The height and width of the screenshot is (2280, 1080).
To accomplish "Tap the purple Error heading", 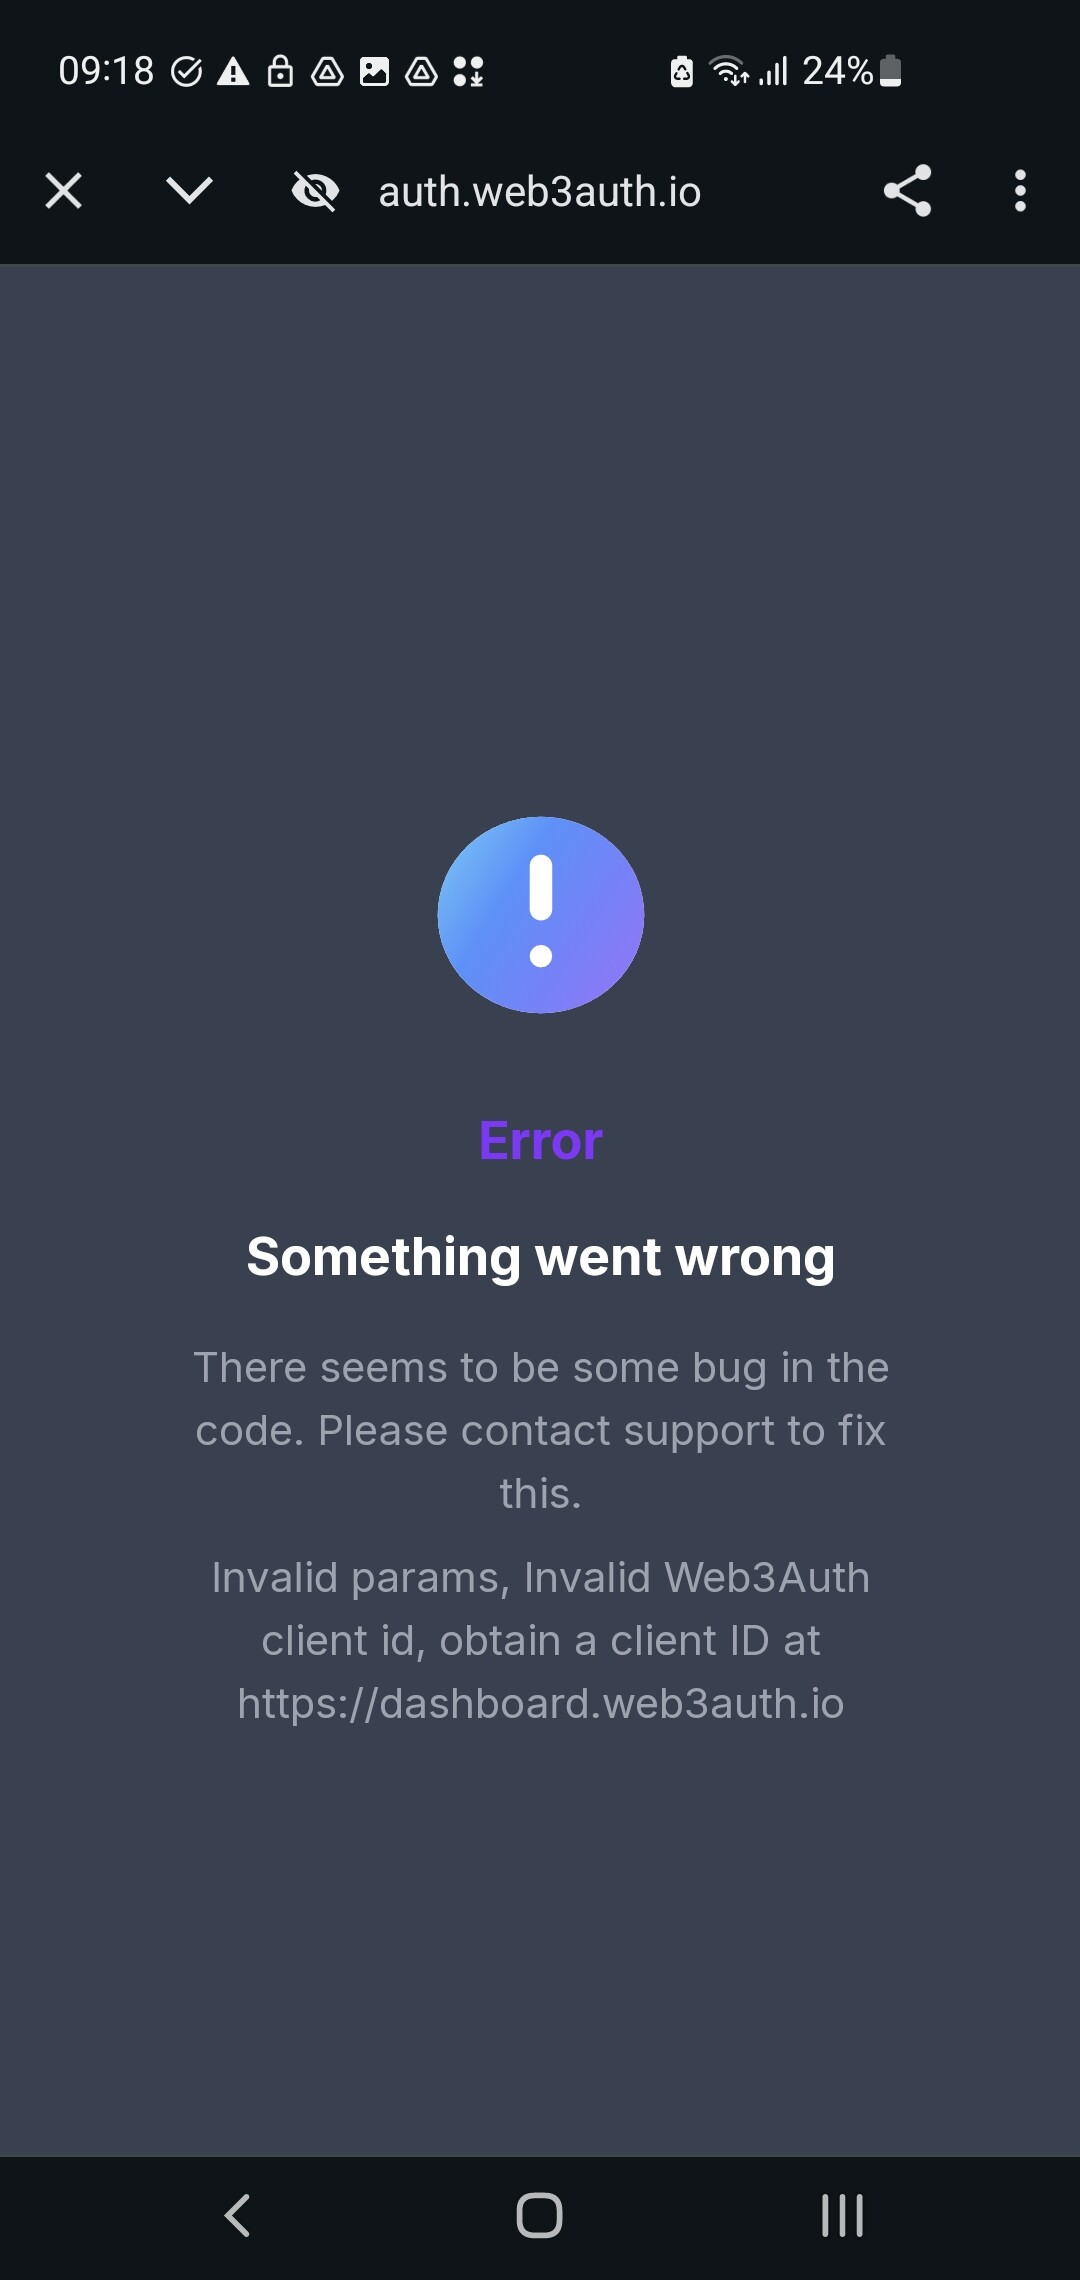I will coord(541,1140).
